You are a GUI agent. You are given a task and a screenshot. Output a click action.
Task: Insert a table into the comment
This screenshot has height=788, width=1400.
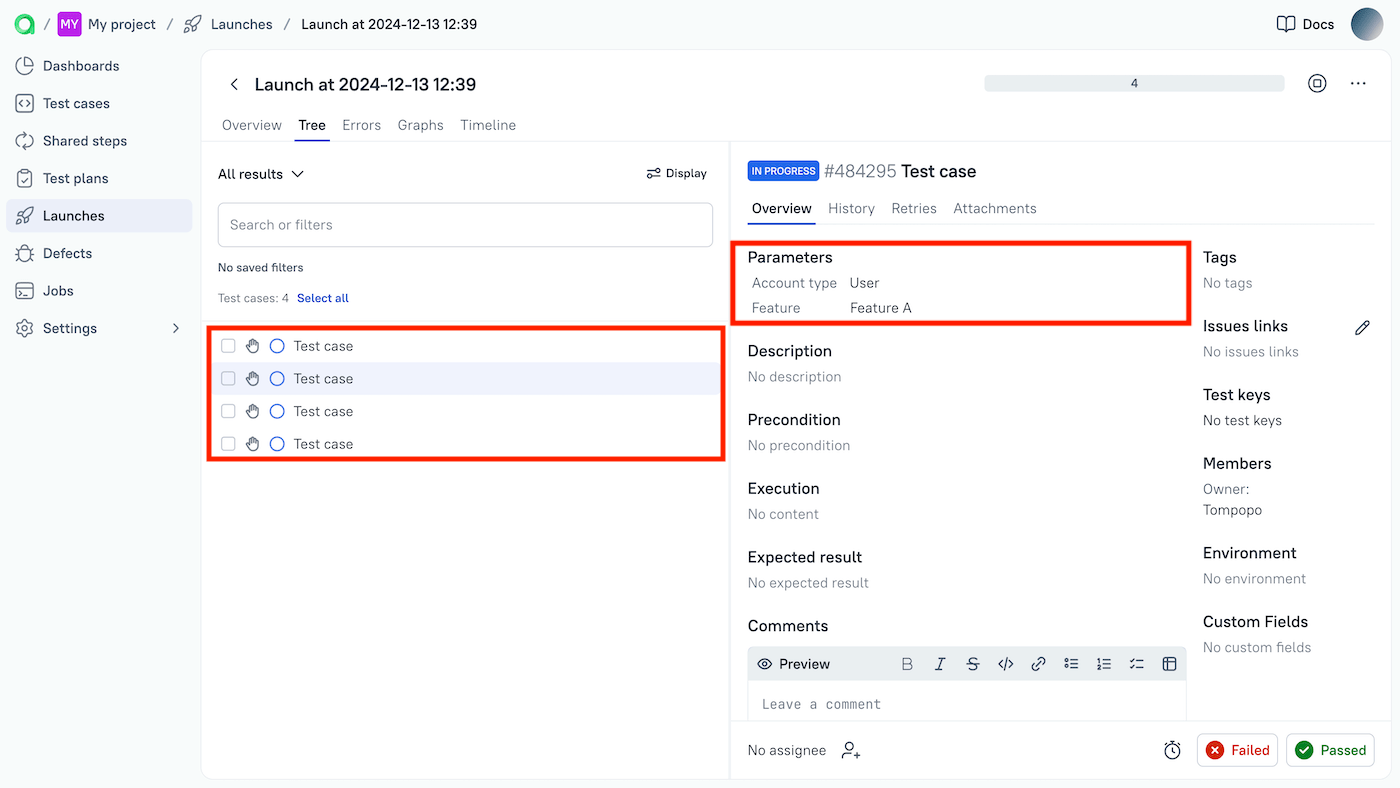1169,663
